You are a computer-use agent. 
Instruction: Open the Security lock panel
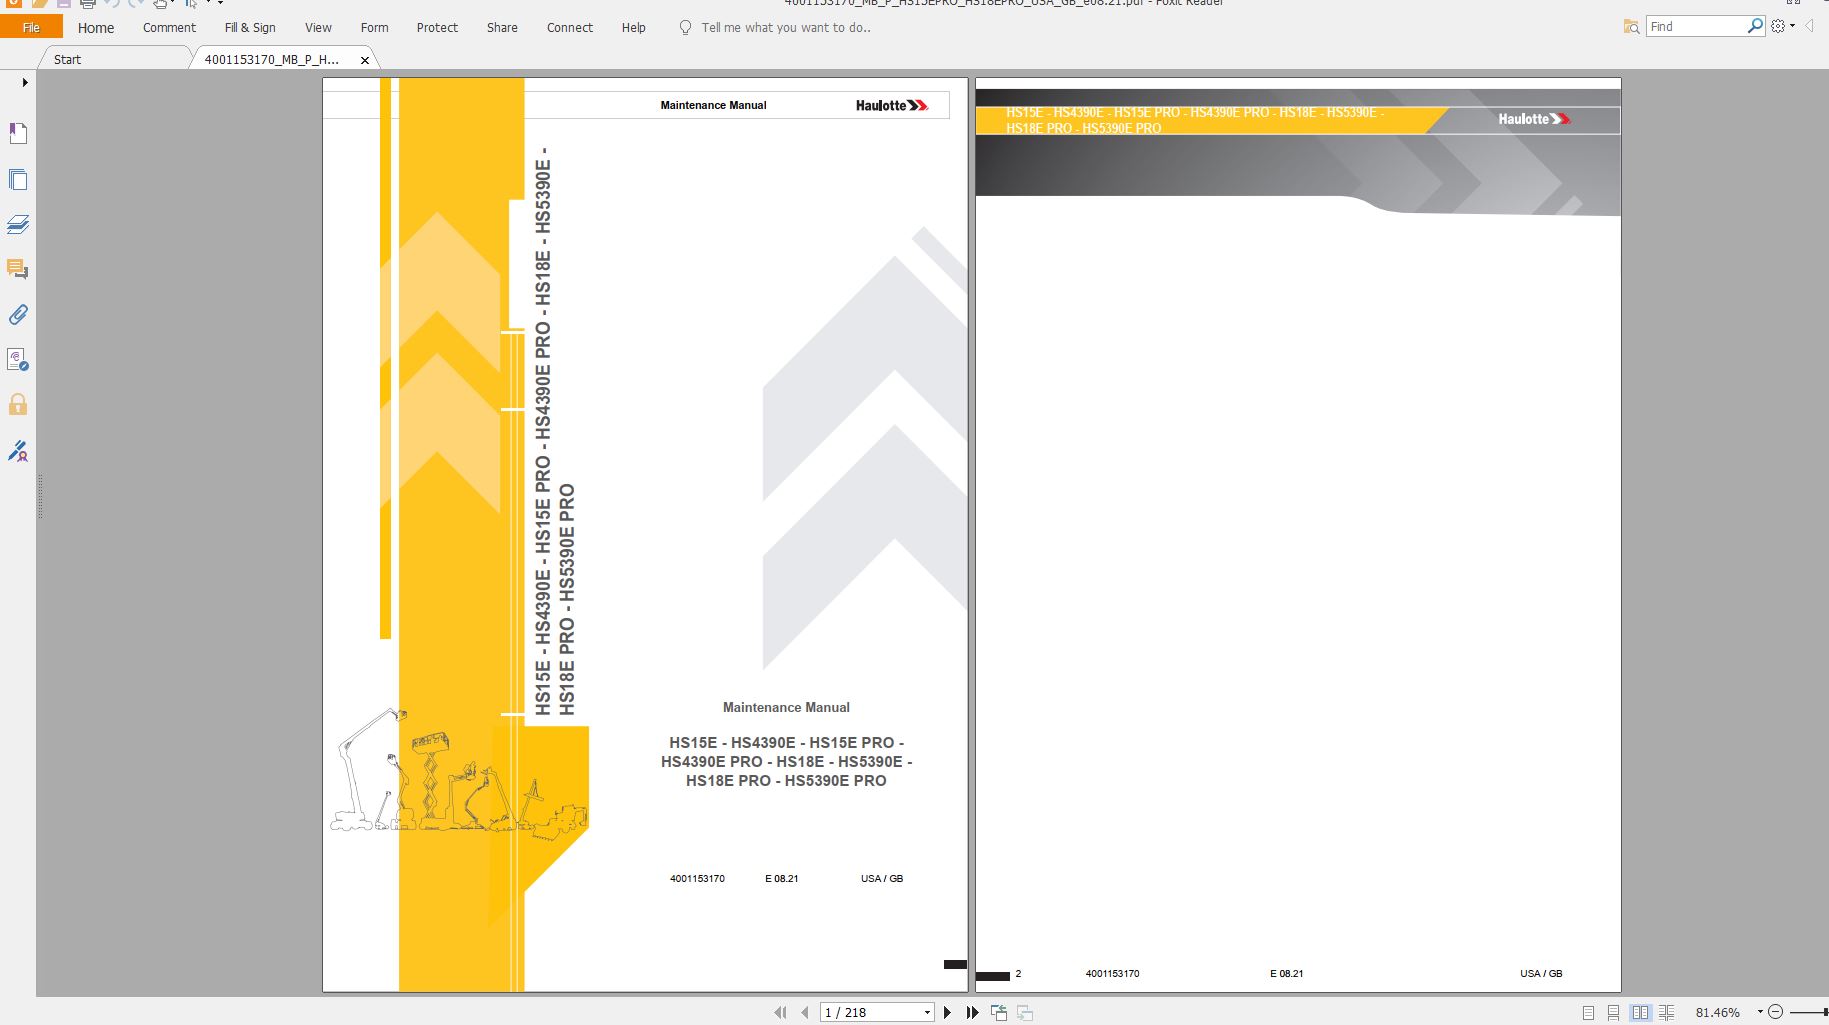coord(18,404)
